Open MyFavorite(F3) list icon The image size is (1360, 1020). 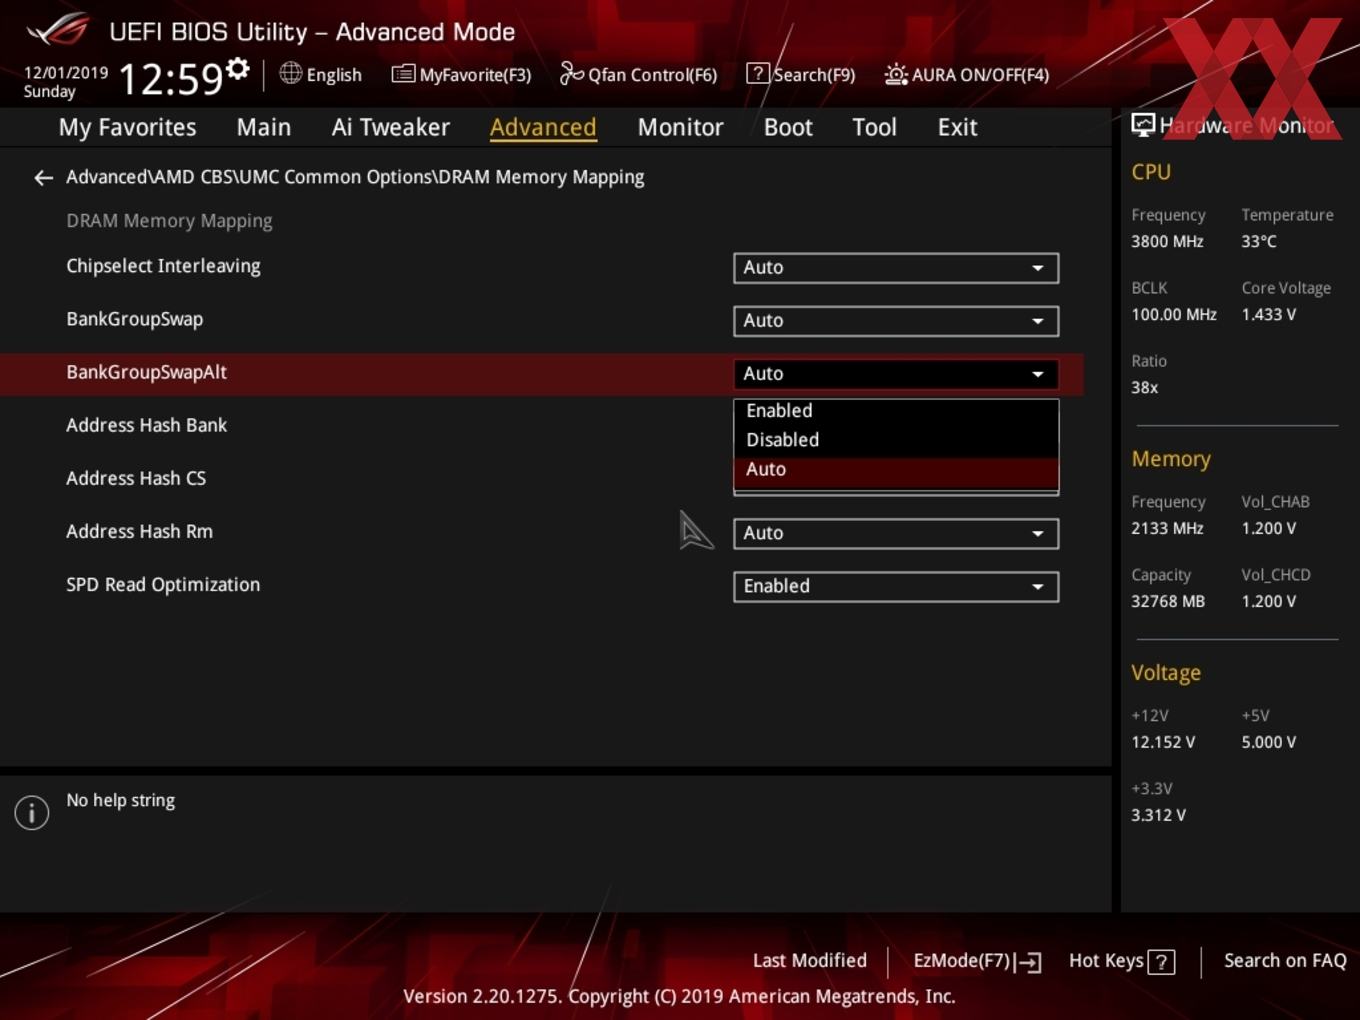pos(403,74)
